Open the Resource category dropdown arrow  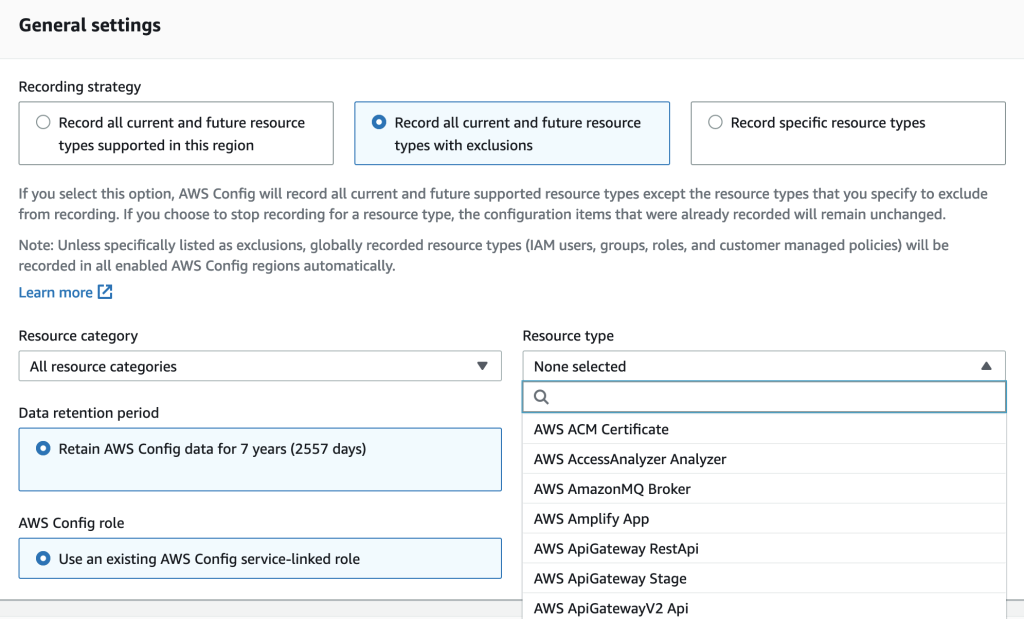click(486, 366)
